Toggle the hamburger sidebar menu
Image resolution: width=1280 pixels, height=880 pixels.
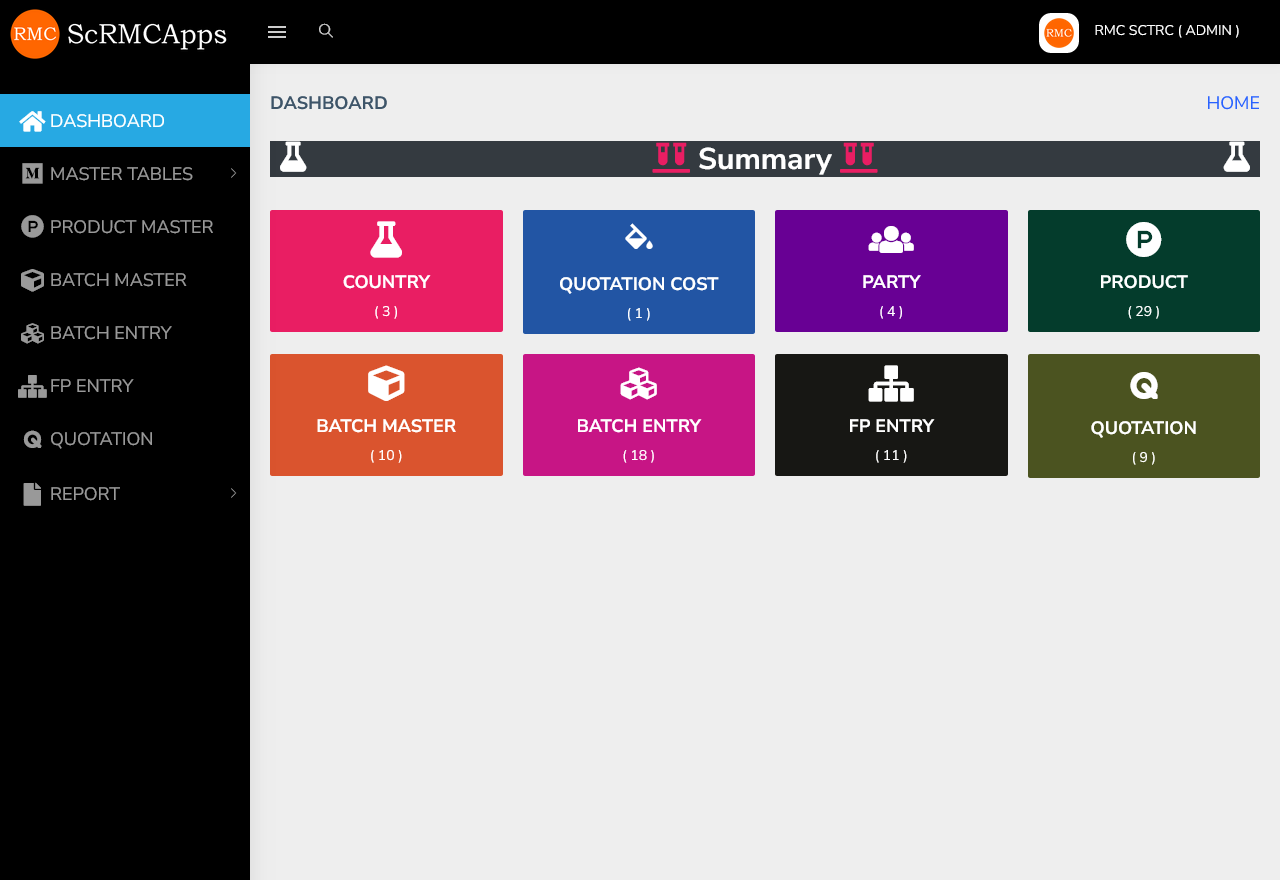tap(277, 32)
